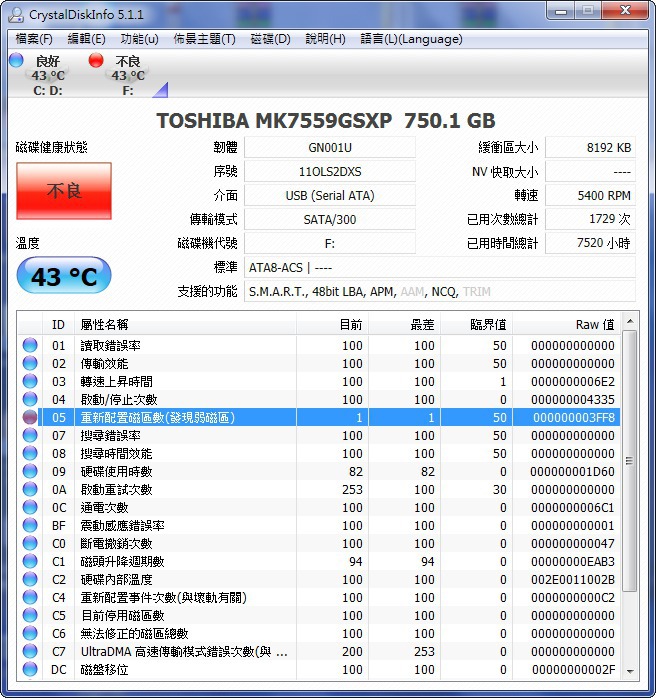The image size is (656, 698).
Task: Click the 0A 啟動重試次數 status orb
Action: (x=30, y=489)
